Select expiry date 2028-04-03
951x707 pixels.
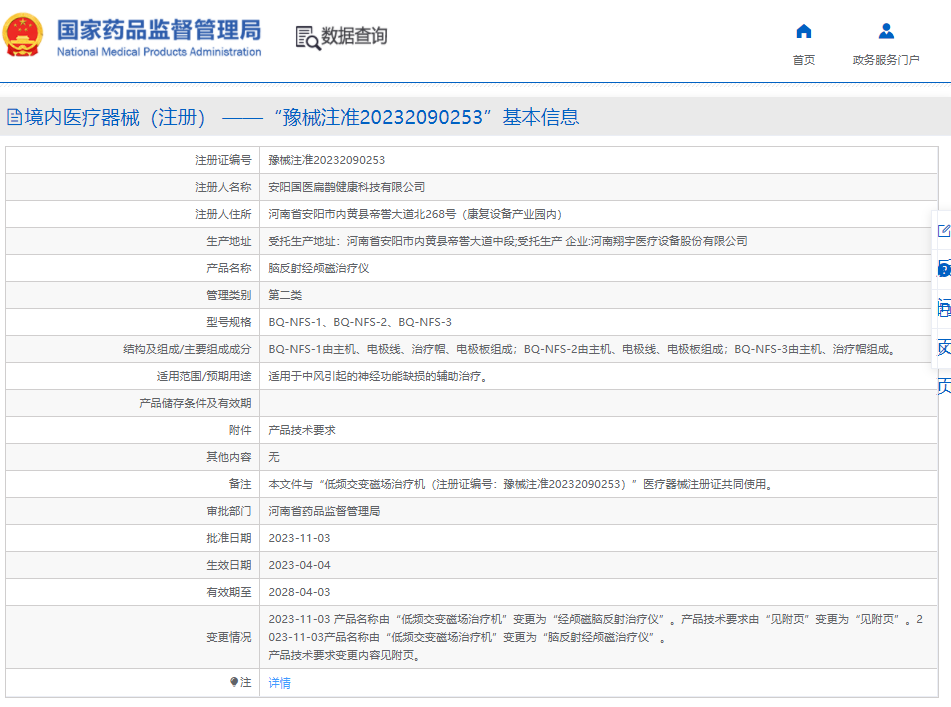(300, 592)
